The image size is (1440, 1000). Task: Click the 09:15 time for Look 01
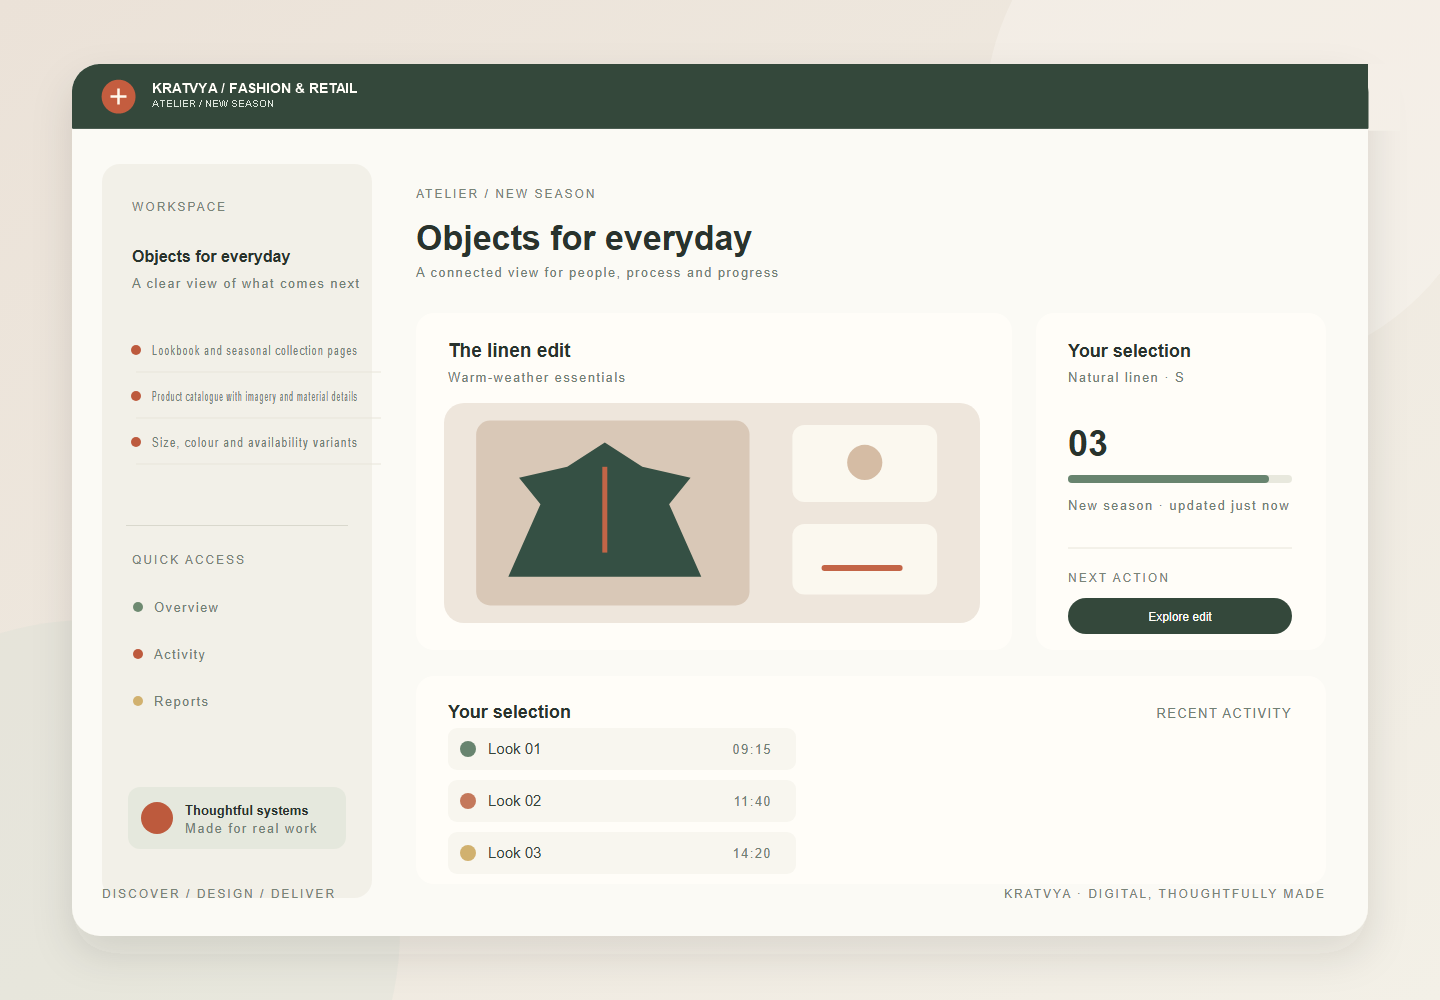[752, 749]
